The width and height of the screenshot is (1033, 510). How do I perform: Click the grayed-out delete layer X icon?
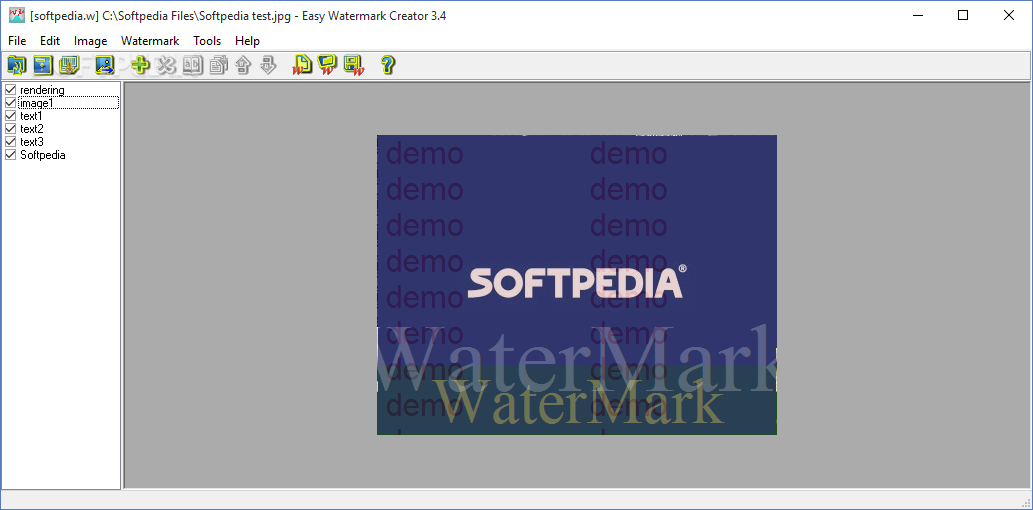coord(167,65)
